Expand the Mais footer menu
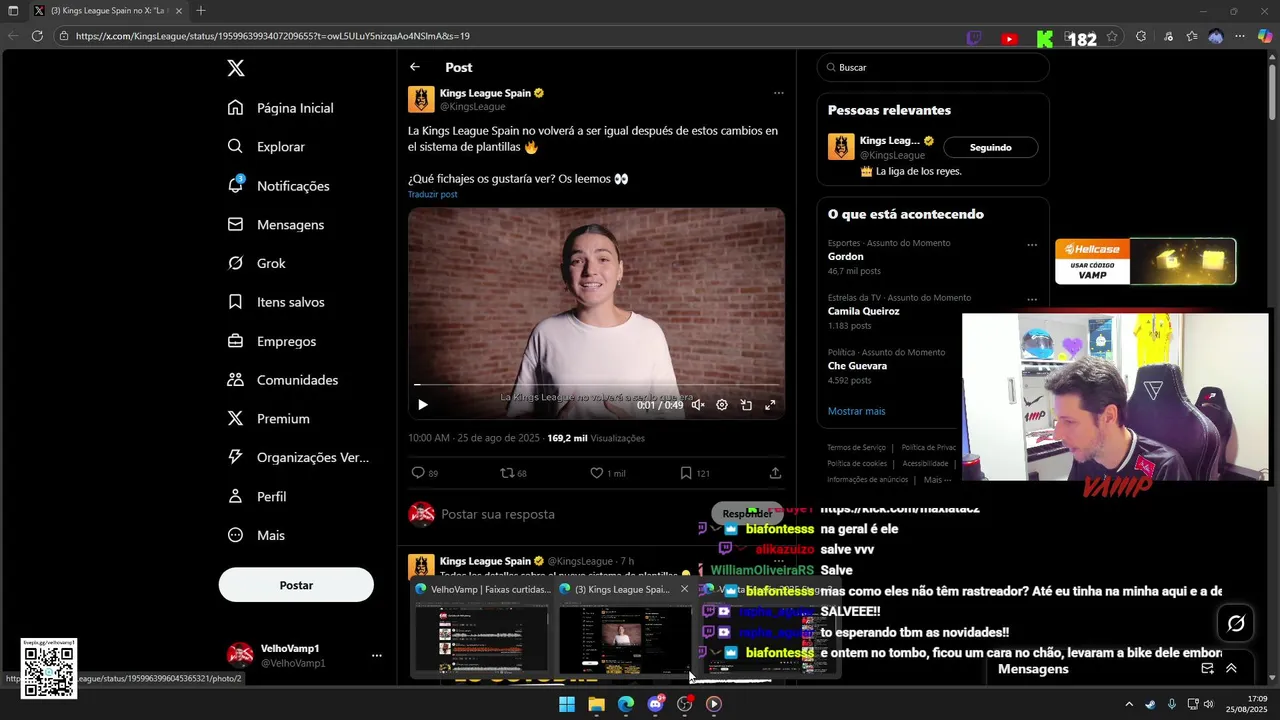Image resolution: width=1280 pixels, height=720 pixels. [x=938, y=480]
